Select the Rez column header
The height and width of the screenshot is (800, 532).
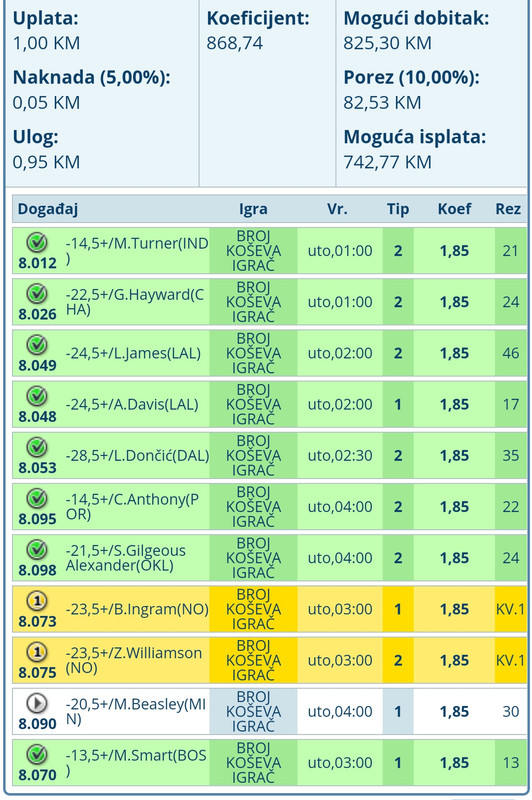click(x=508, y=209)
